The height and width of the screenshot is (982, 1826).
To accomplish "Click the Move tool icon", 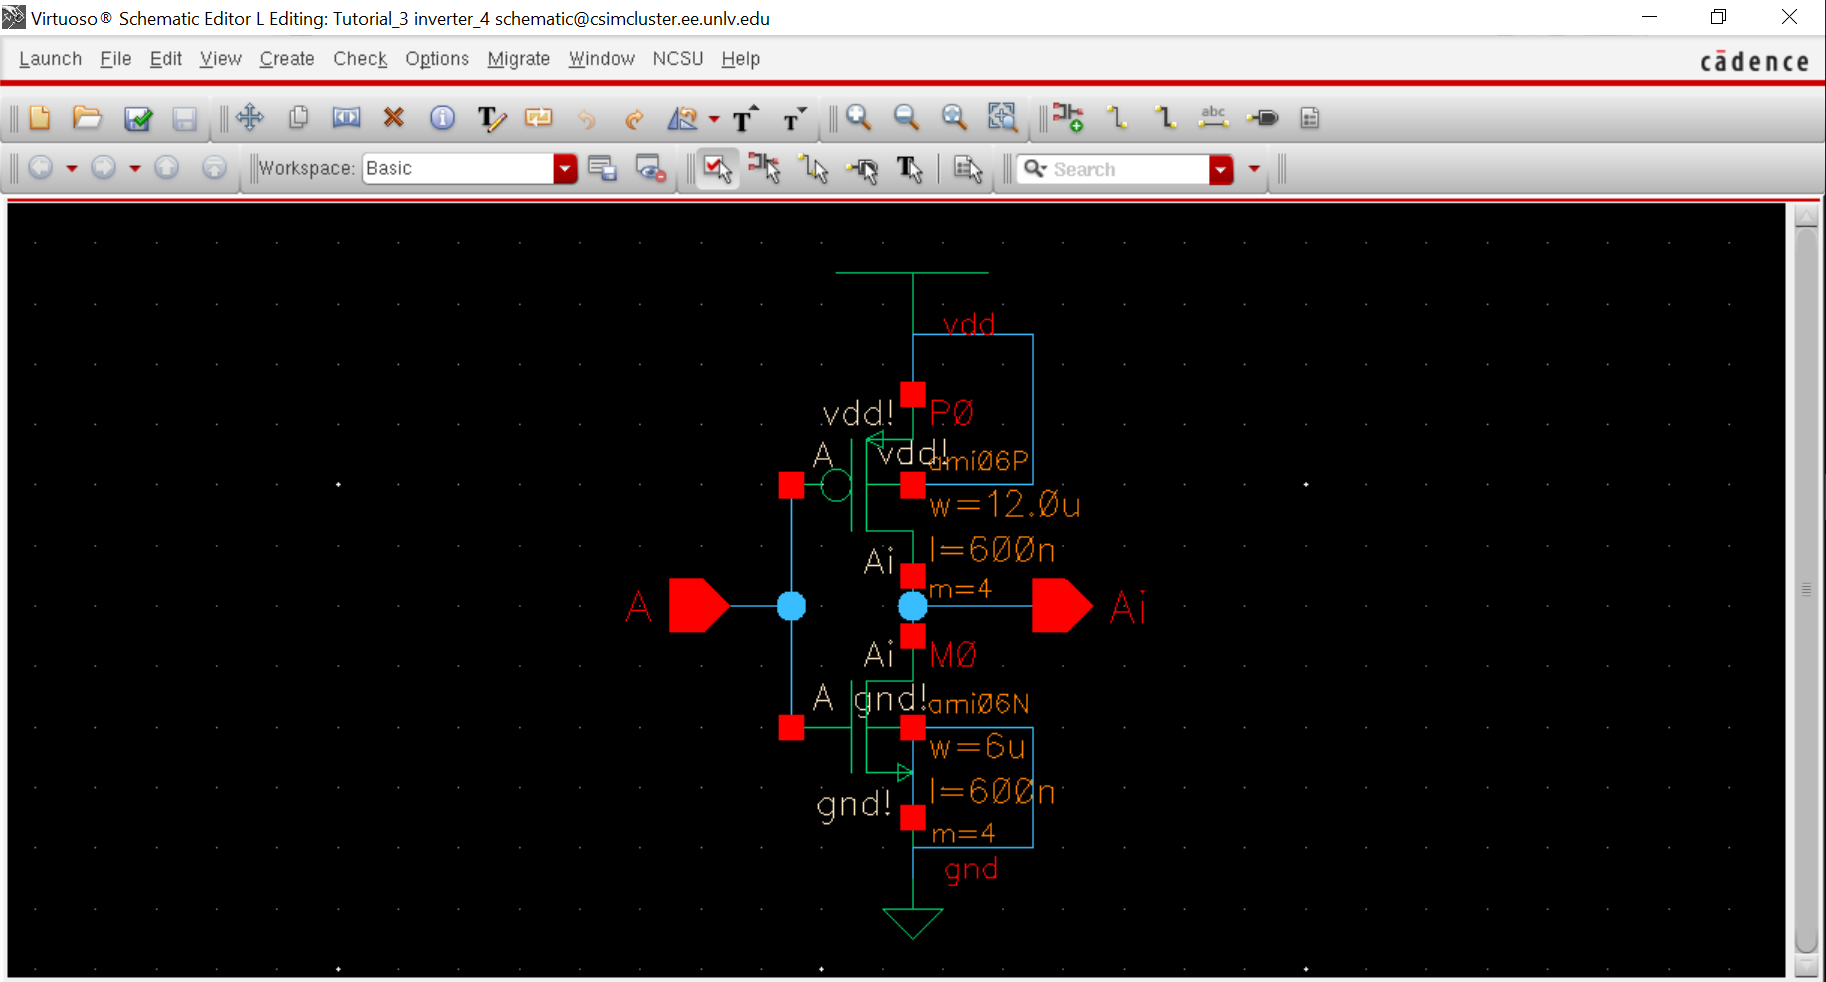I will [x=250, y=118].
